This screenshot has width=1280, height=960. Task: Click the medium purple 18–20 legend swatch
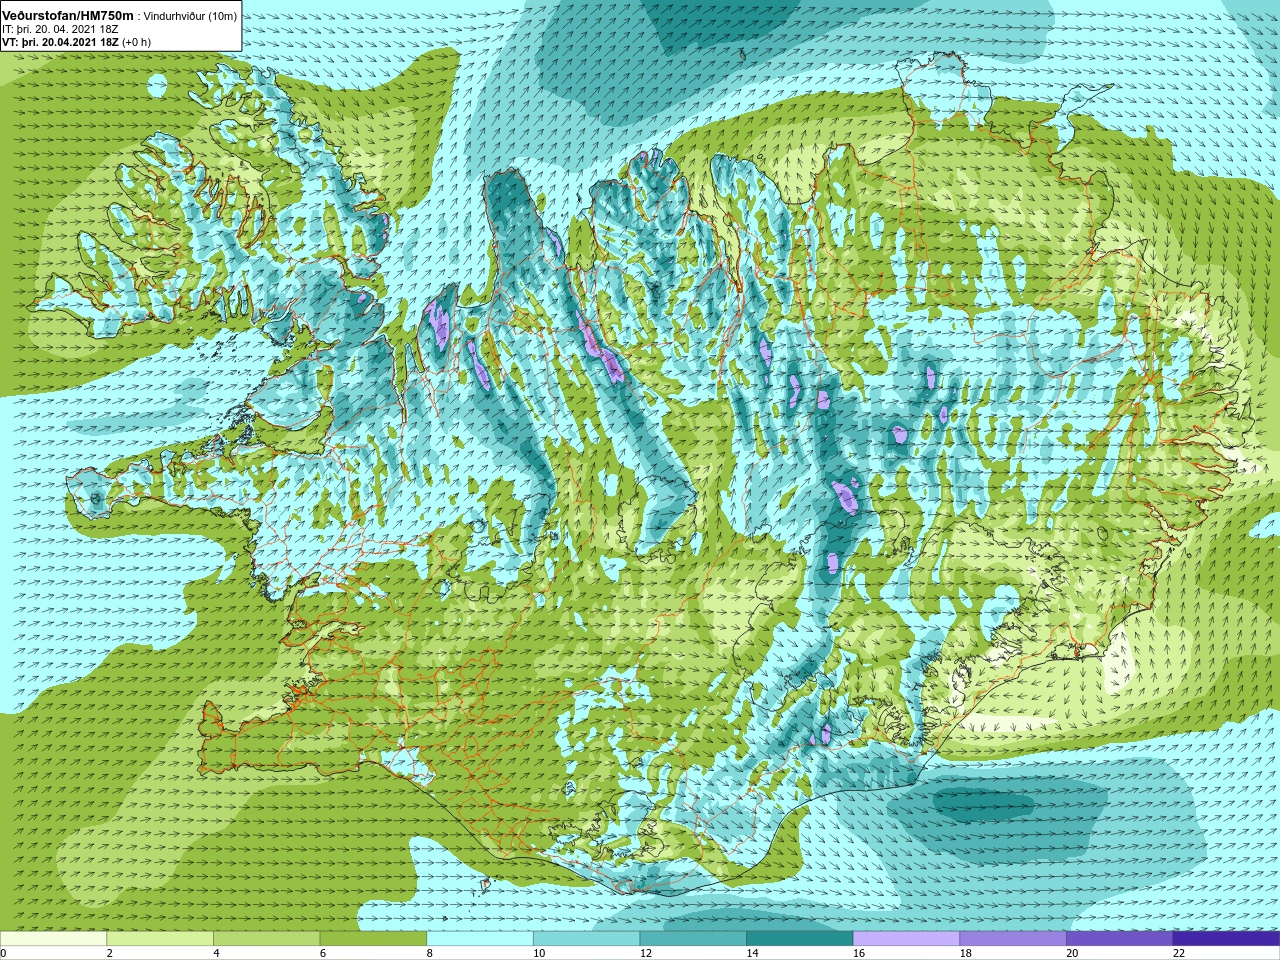coord(1013,939)
